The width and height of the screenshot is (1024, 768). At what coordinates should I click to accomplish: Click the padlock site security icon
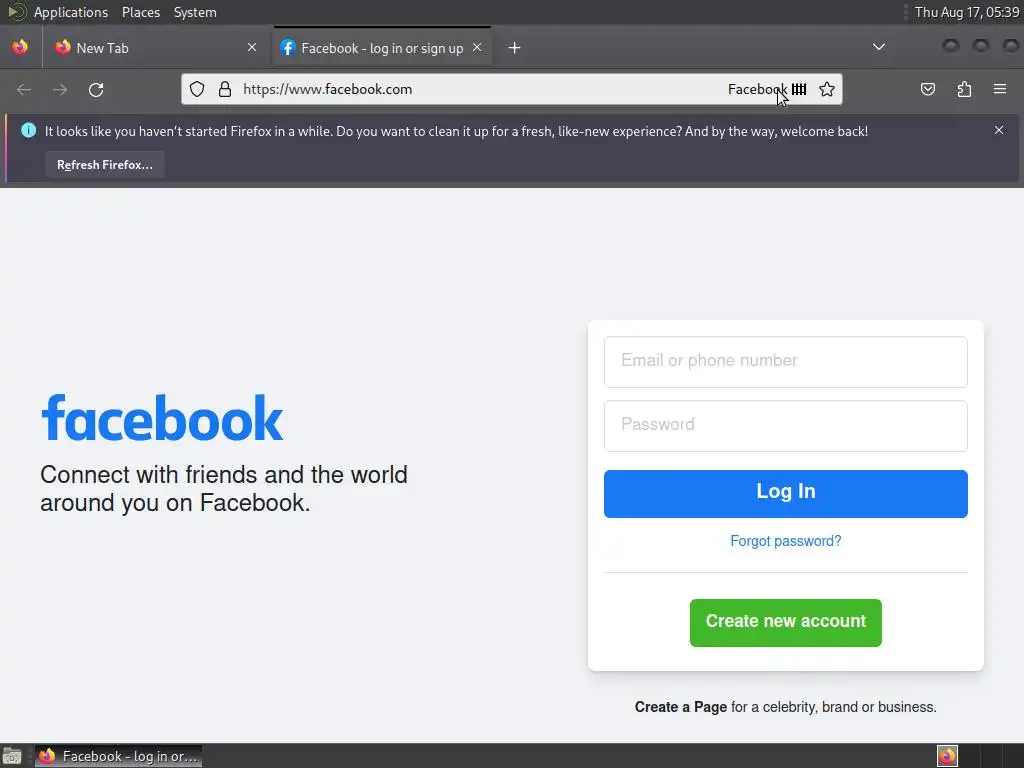point(225,89)
